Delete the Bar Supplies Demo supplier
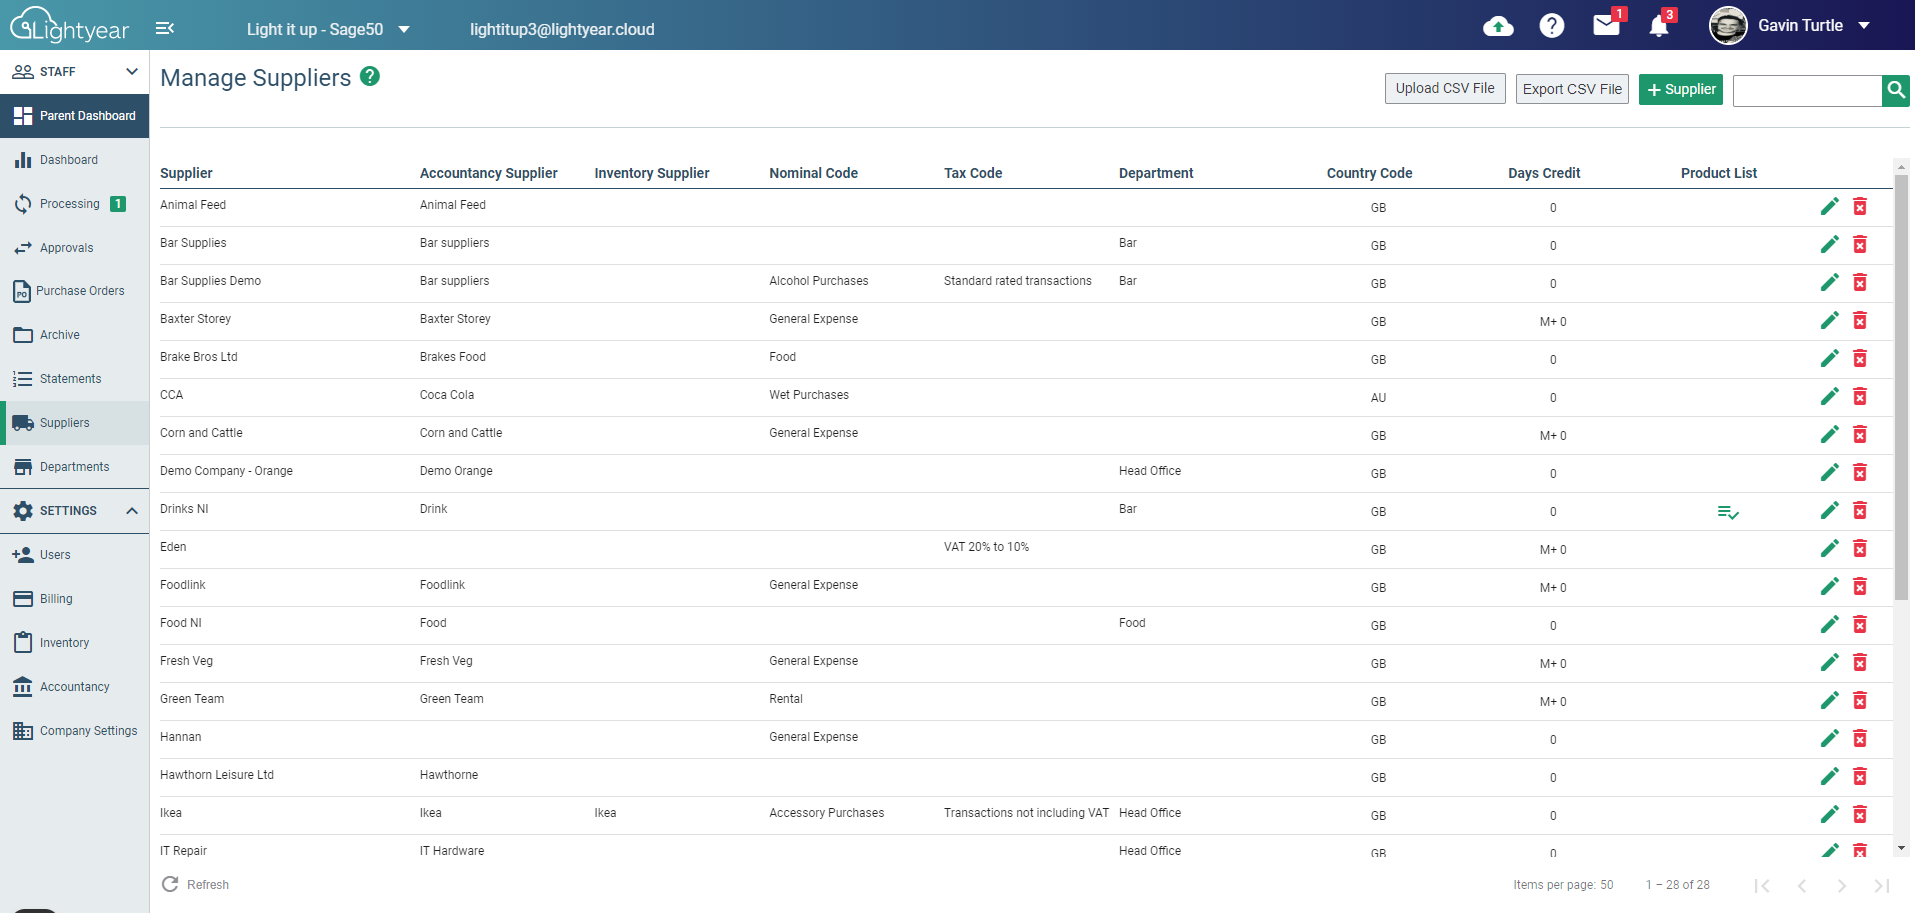The width and height of the screenshot is (1915, 913). point(1860,283)
